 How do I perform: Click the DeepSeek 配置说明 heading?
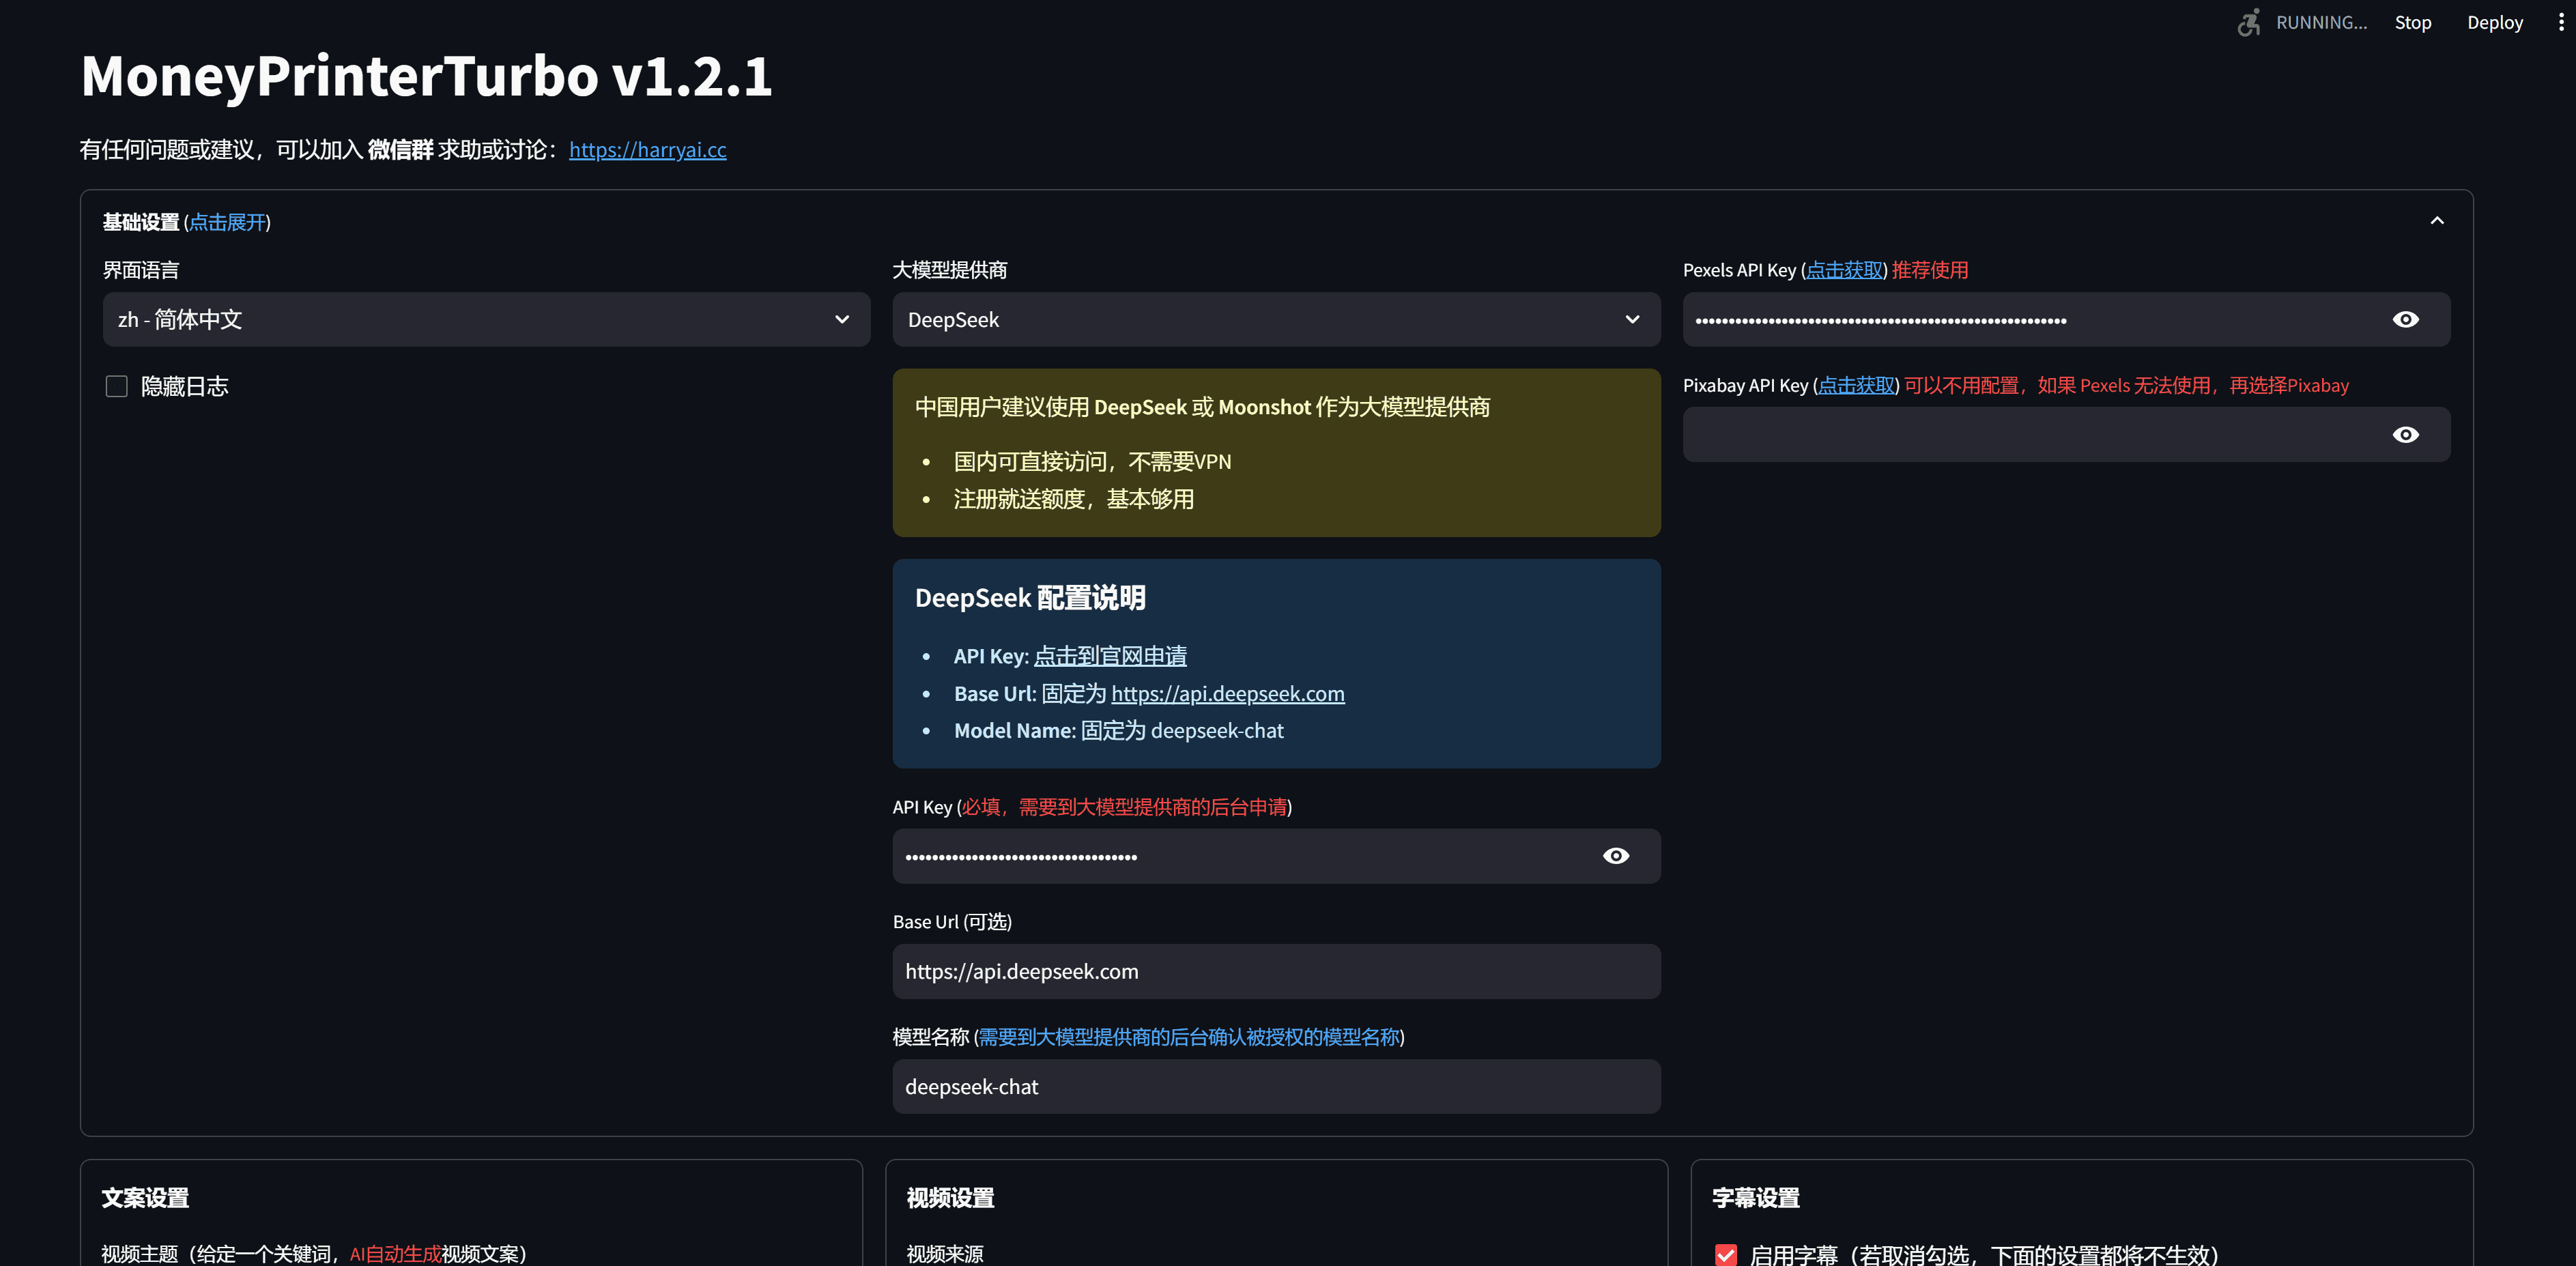[x=1030, y=598]
